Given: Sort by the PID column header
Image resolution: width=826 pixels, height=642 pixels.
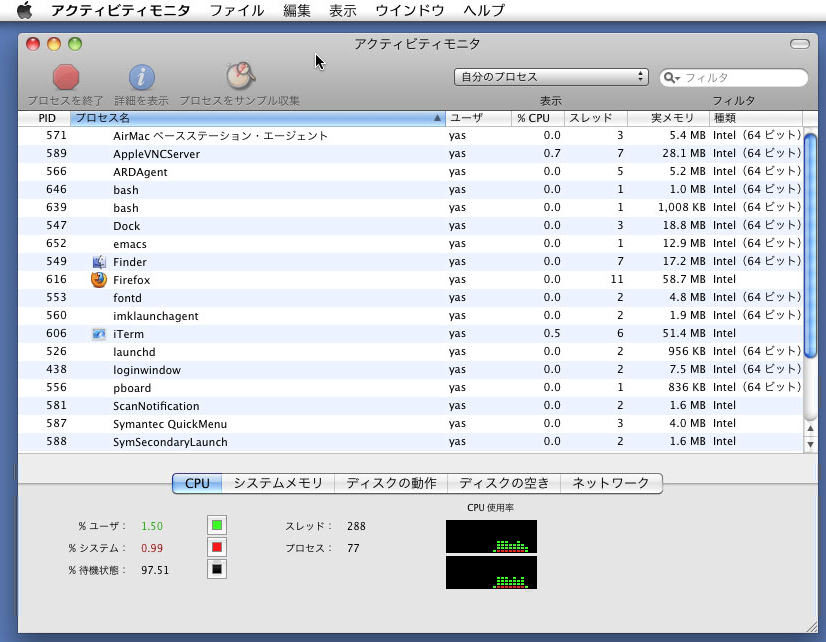Looking at the screenshot, I should tap(44, 118).
